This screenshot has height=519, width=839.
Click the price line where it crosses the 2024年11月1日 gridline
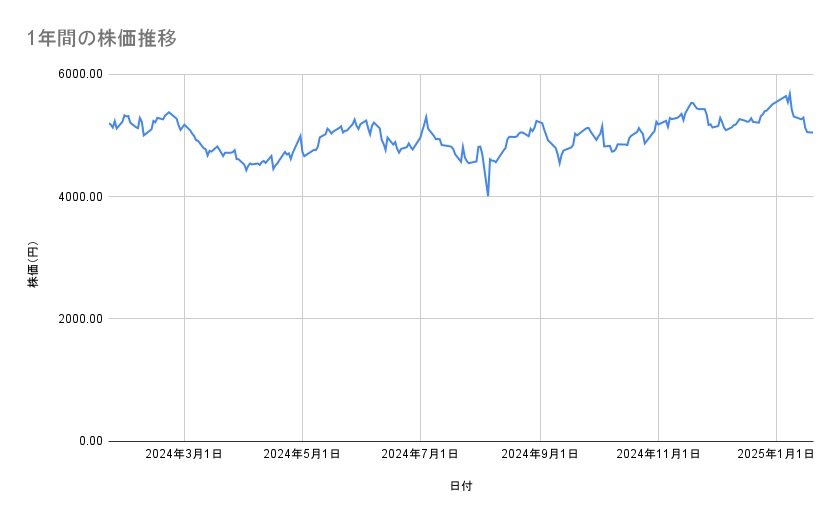tap(658, 123)
